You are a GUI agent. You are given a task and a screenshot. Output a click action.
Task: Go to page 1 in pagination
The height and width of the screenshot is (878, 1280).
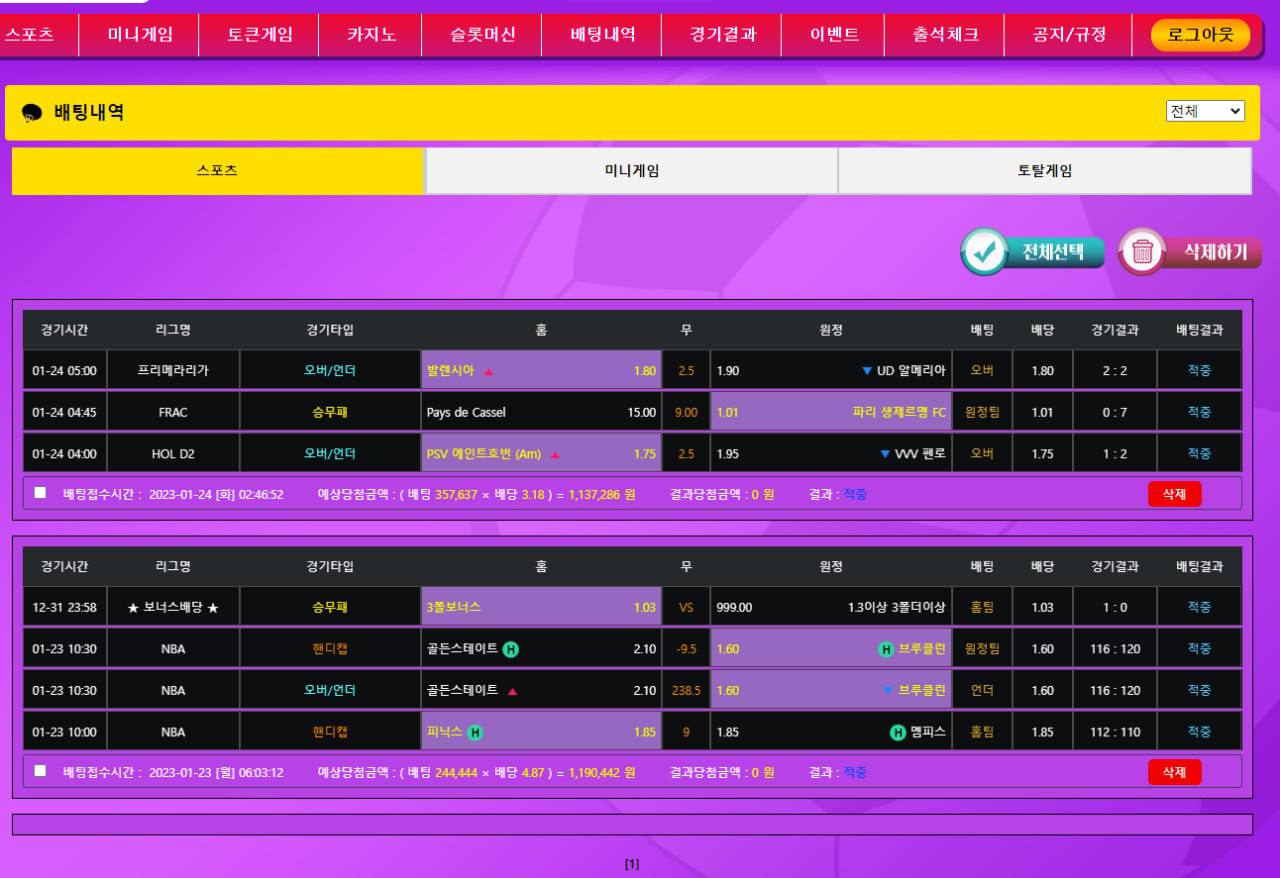coord(631,864)
